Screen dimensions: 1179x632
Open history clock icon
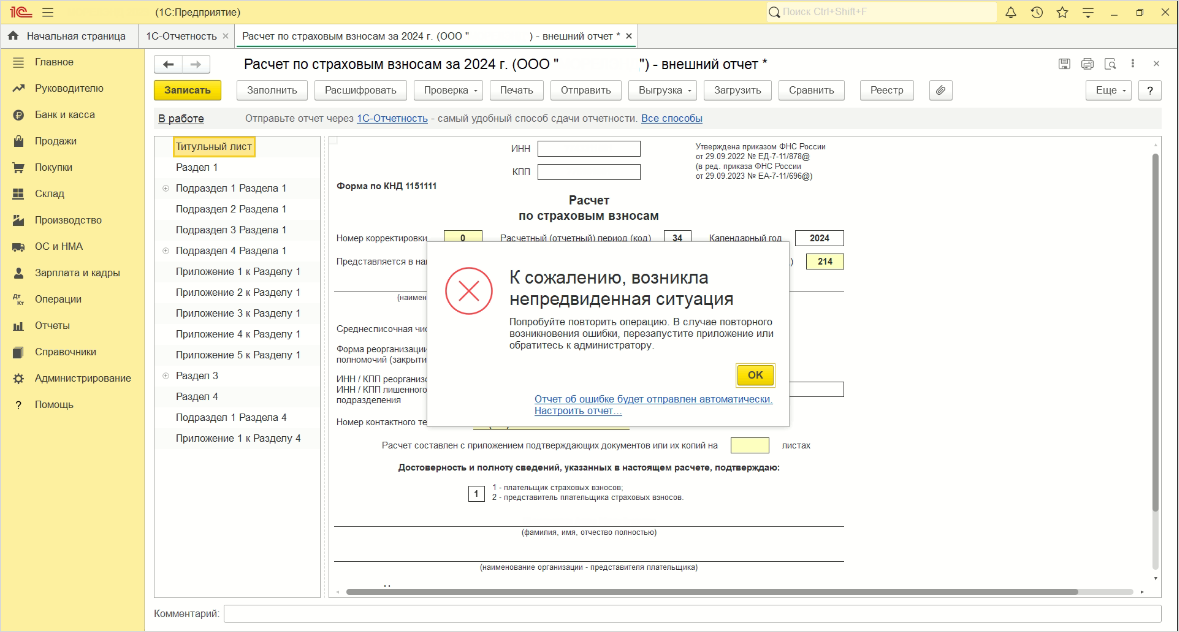1037,12
